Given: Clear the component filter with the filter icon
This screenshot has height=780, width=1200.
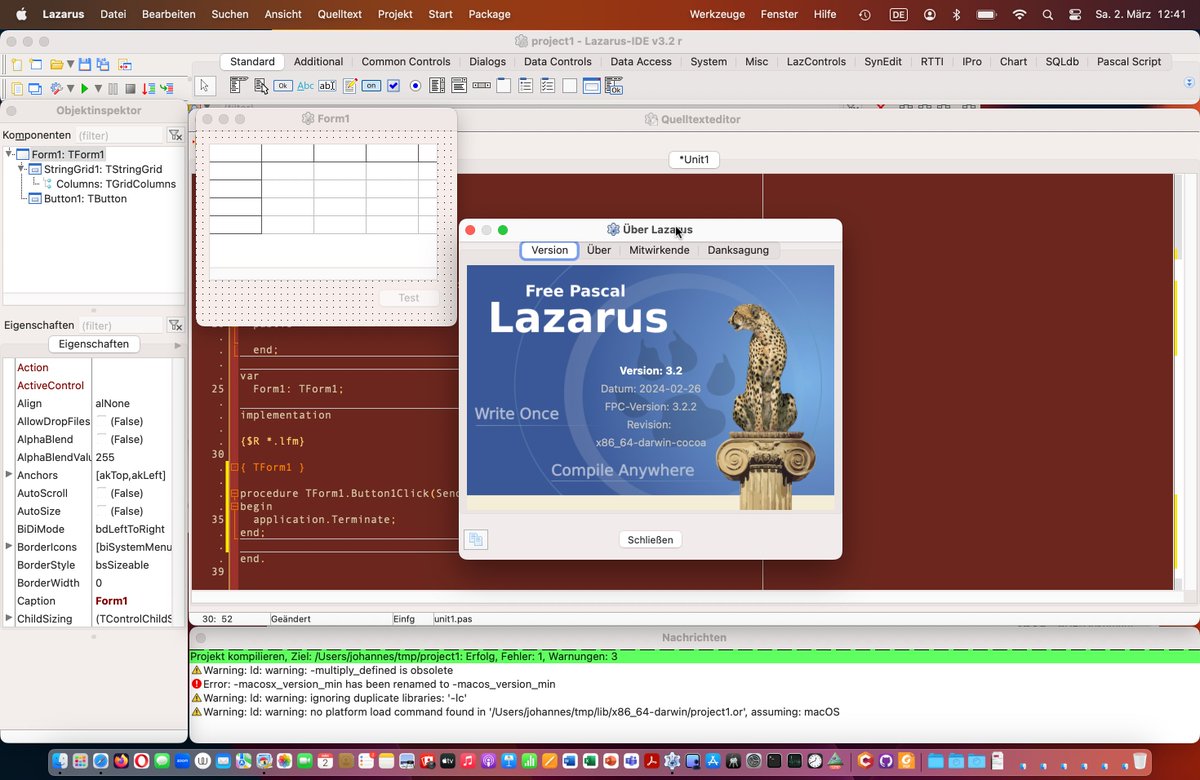Looking at the screenshot, I should point(176,134).
